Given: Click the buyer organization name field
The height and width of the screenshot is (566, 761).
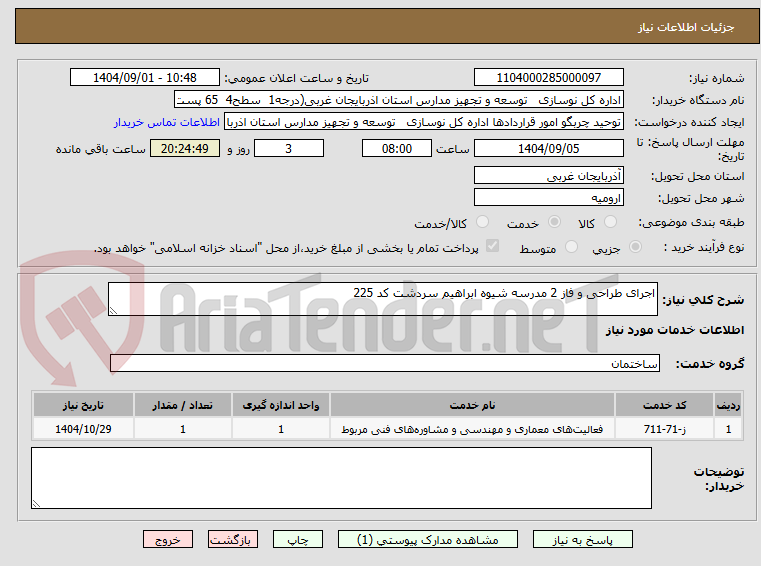Looking at the screenshot, I should [x=399, y=100].
